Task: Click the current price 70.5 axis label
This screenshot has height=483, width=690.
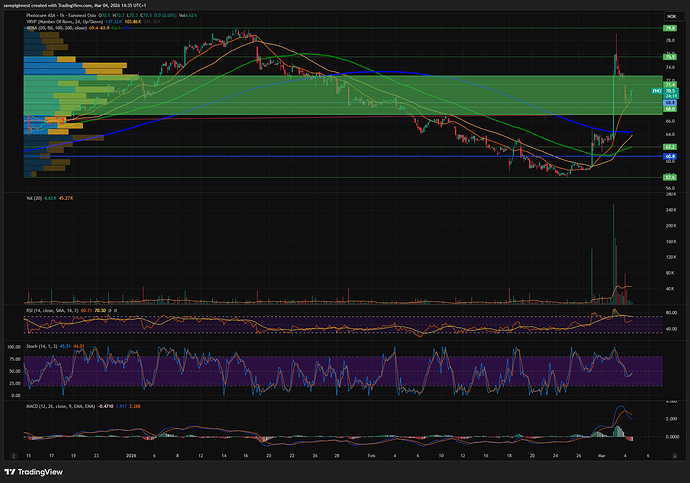Action: click(670, 91)
